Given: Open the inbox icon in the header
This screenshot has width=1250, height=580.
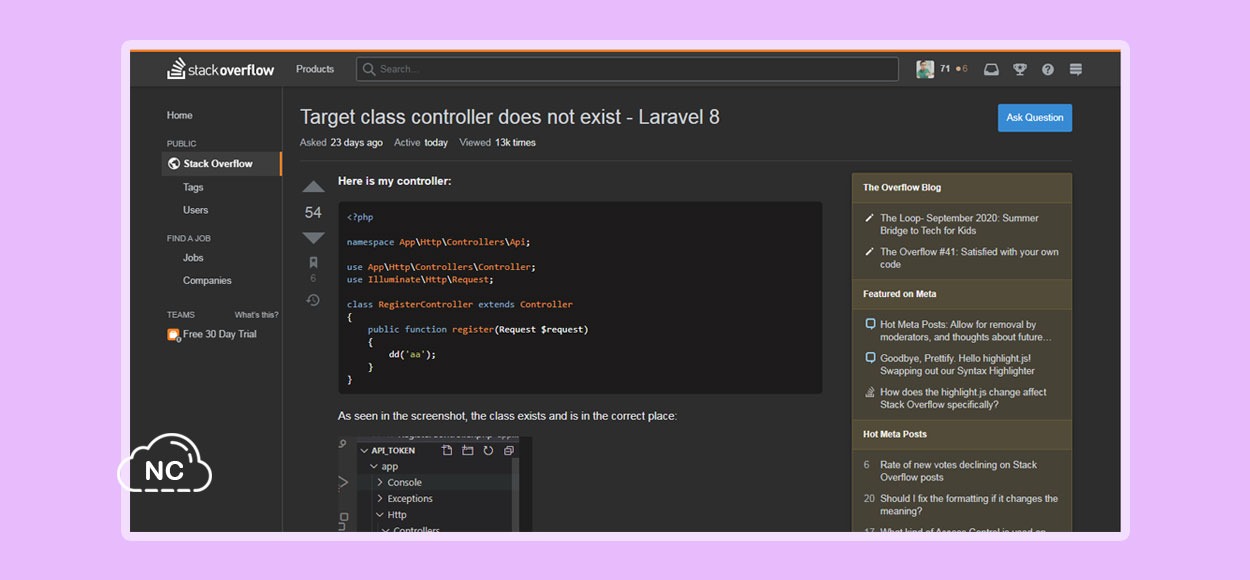Looking at the screenshot, I should (x=991, y=69).
